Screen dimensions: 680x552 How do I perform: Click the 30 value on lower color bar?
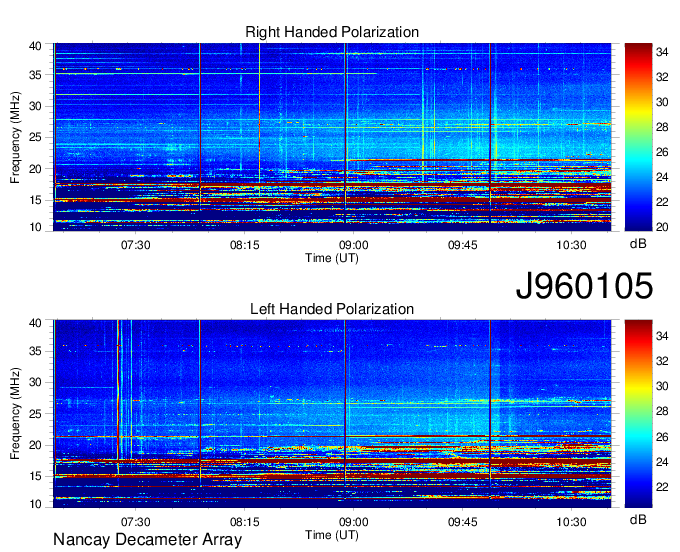662,386
